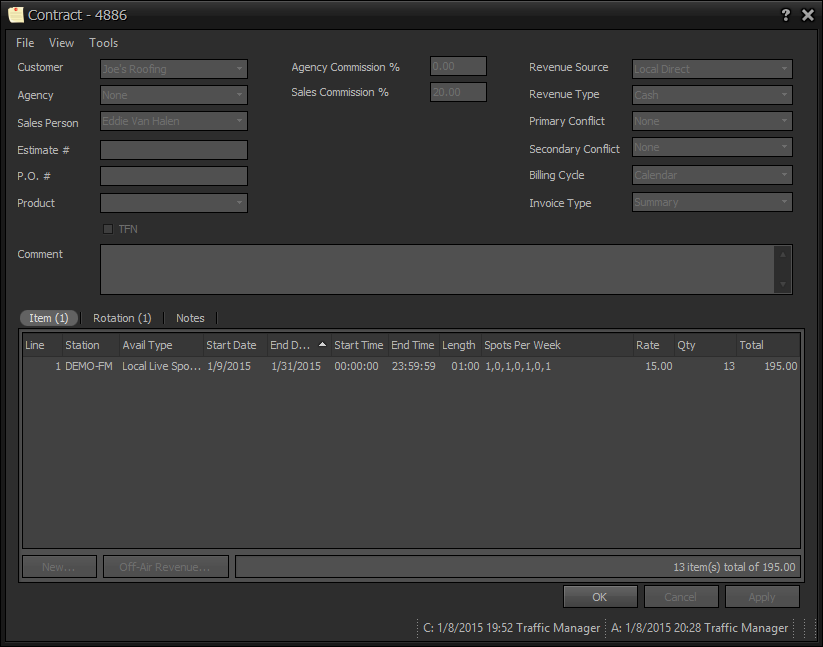Click the Estimate # input field

pos(174,150)
